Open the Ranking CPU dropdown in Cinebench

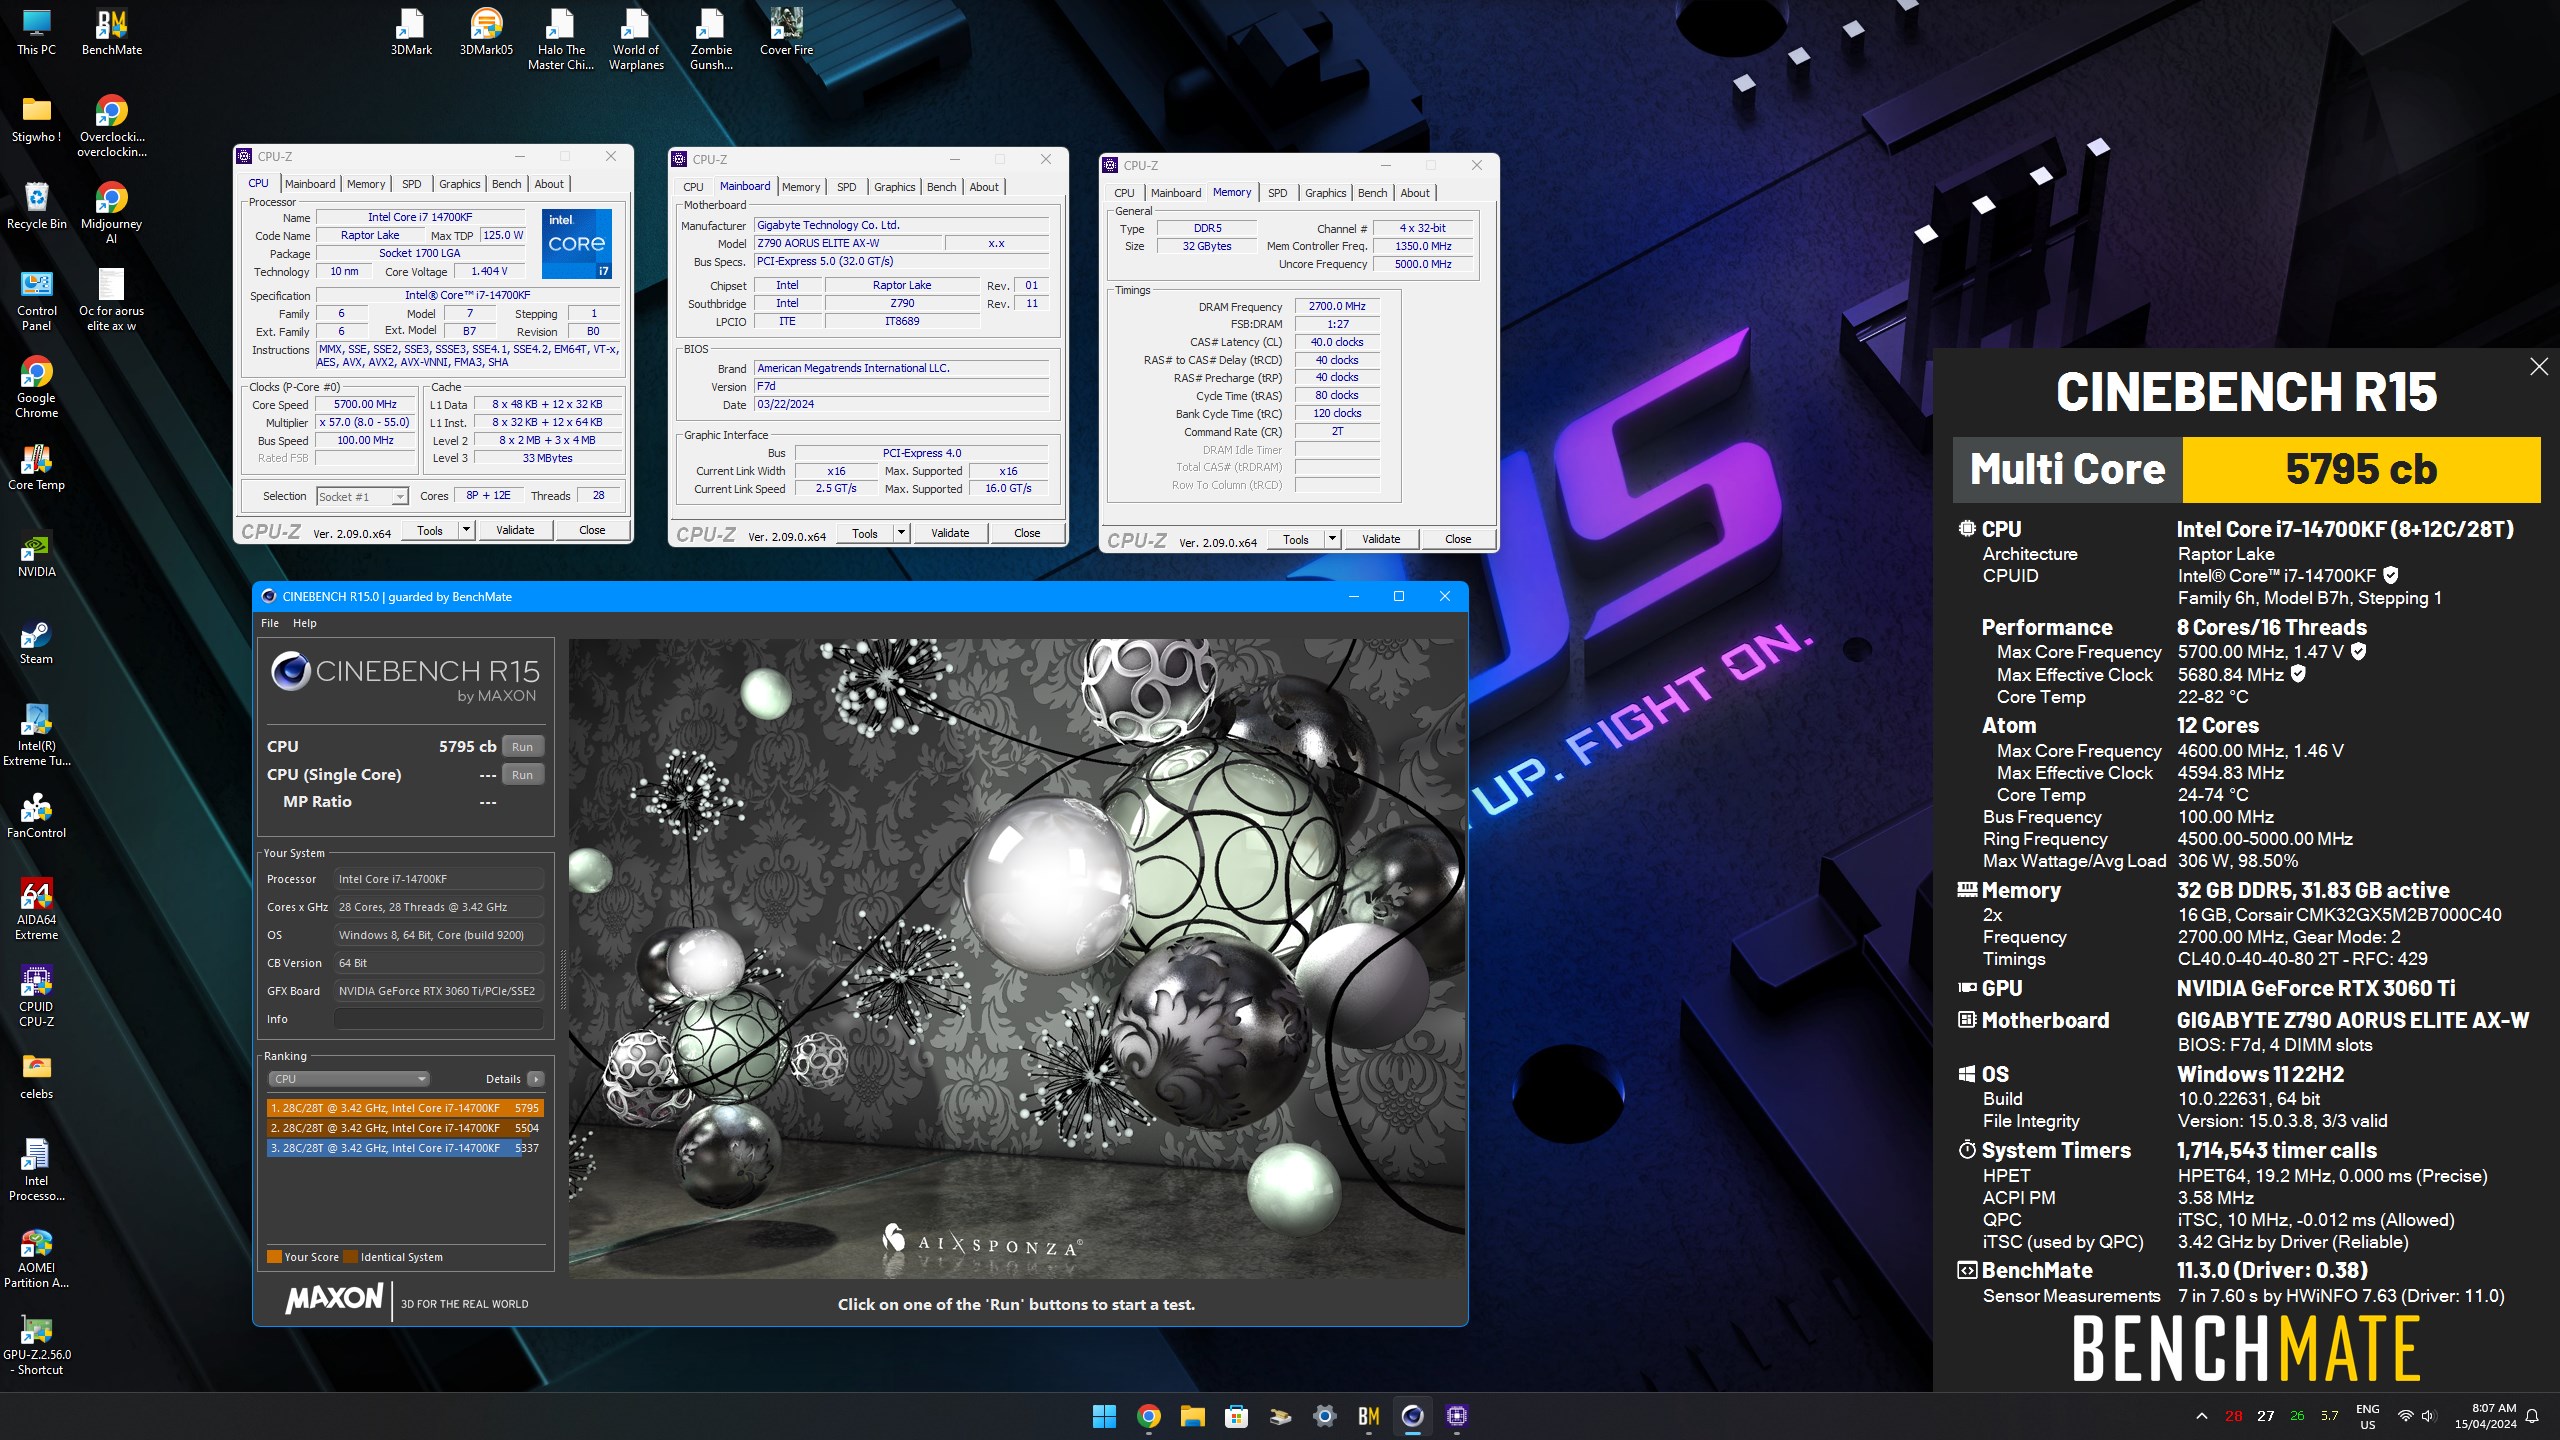pos(348,1079)
